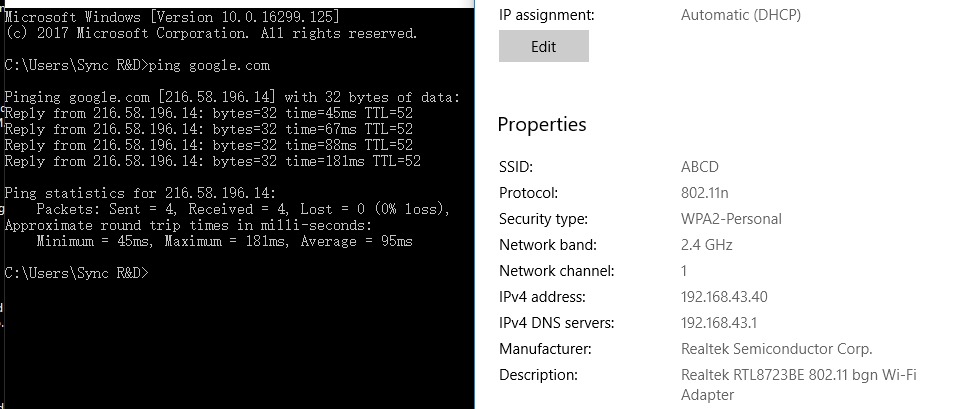Click Realtek Semiconductor Corp. manufacturer text
Screen dimensions: 963x409
(776, 349)
